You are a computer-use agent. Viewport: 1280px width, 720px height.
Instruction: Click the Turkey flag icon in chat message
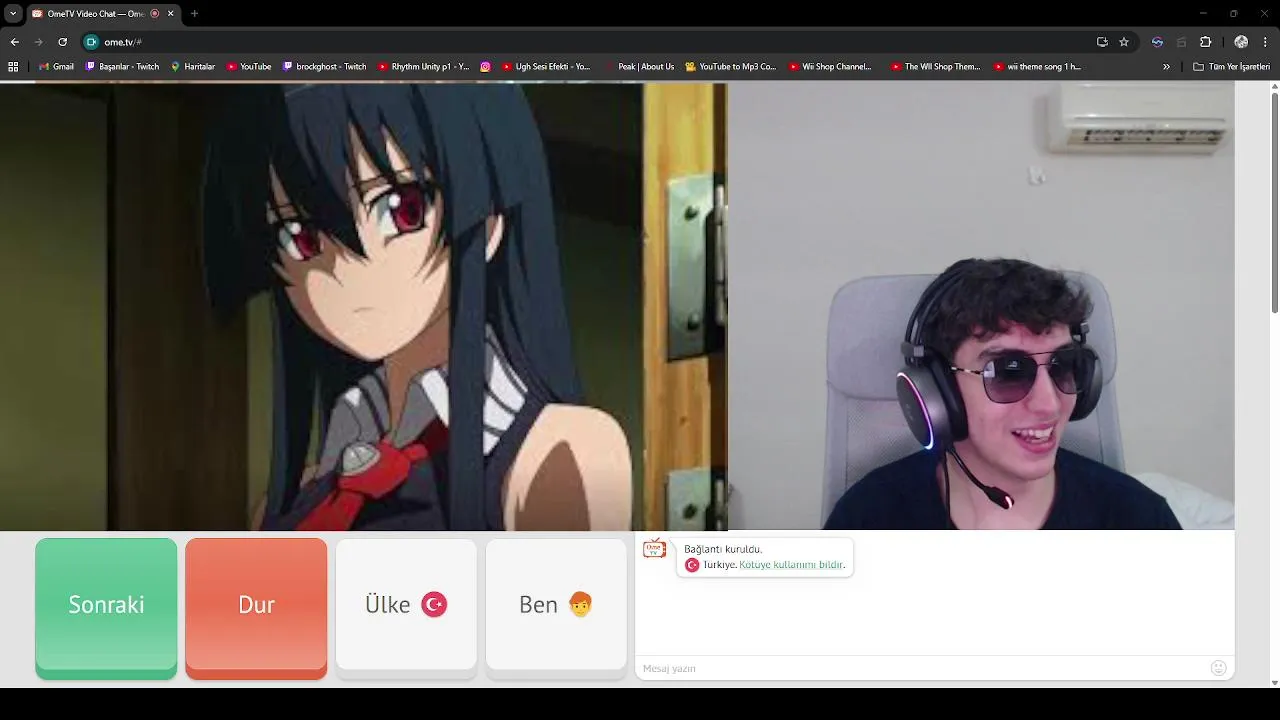coord(692,565)
